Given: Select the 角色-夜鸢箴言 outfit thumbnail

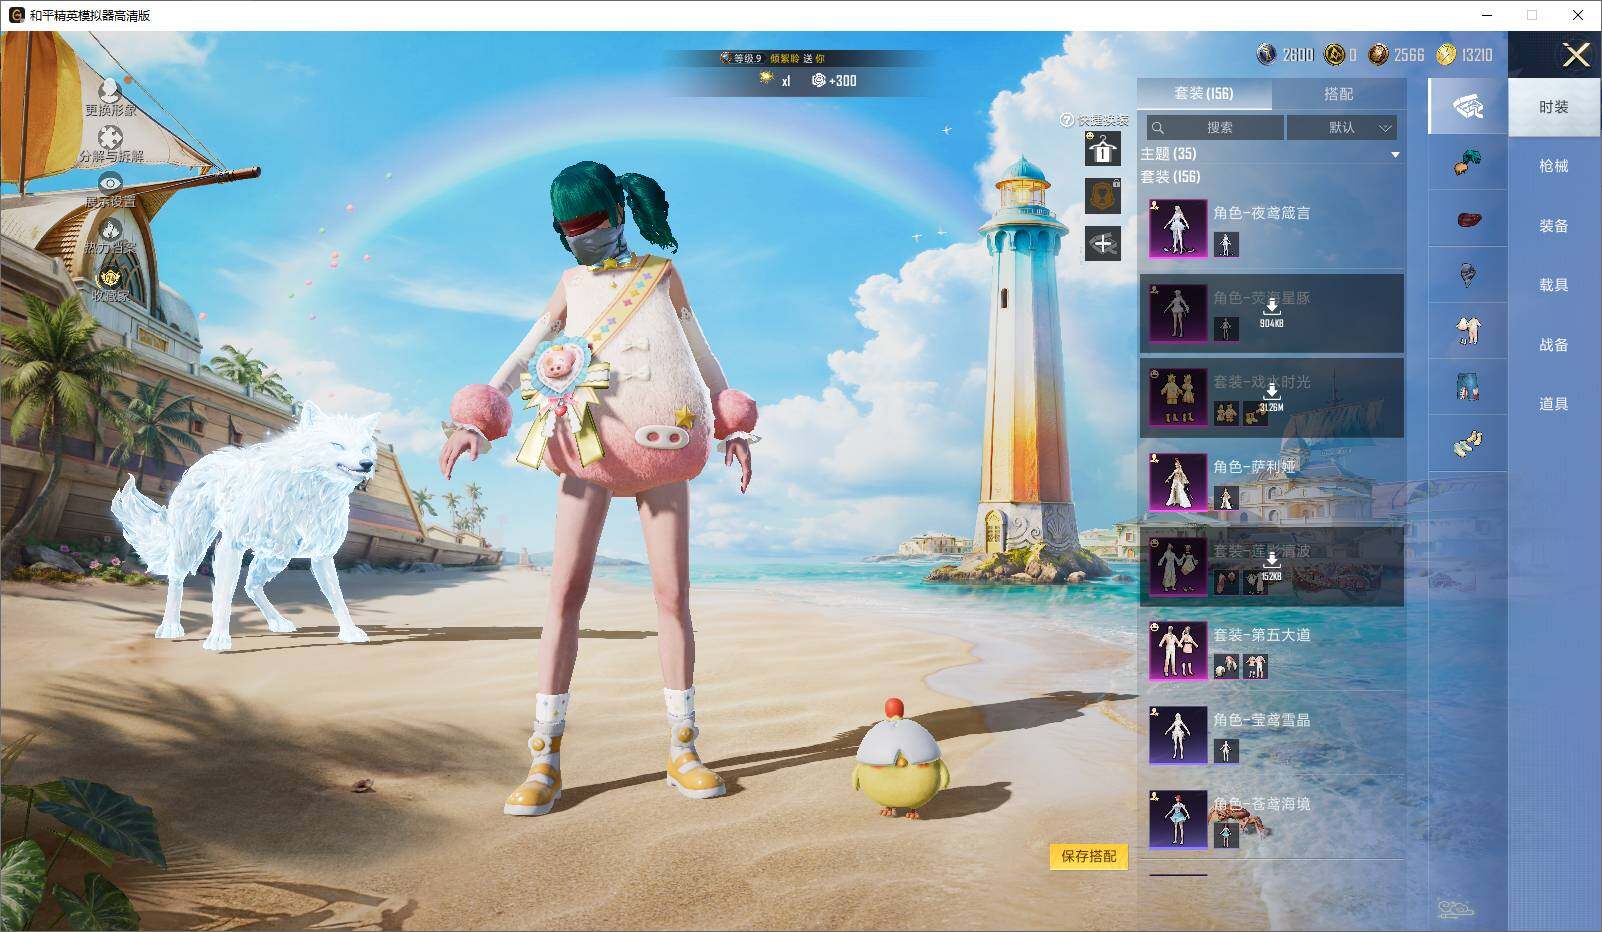Looking at the screenshot, I should (1177, 228).
